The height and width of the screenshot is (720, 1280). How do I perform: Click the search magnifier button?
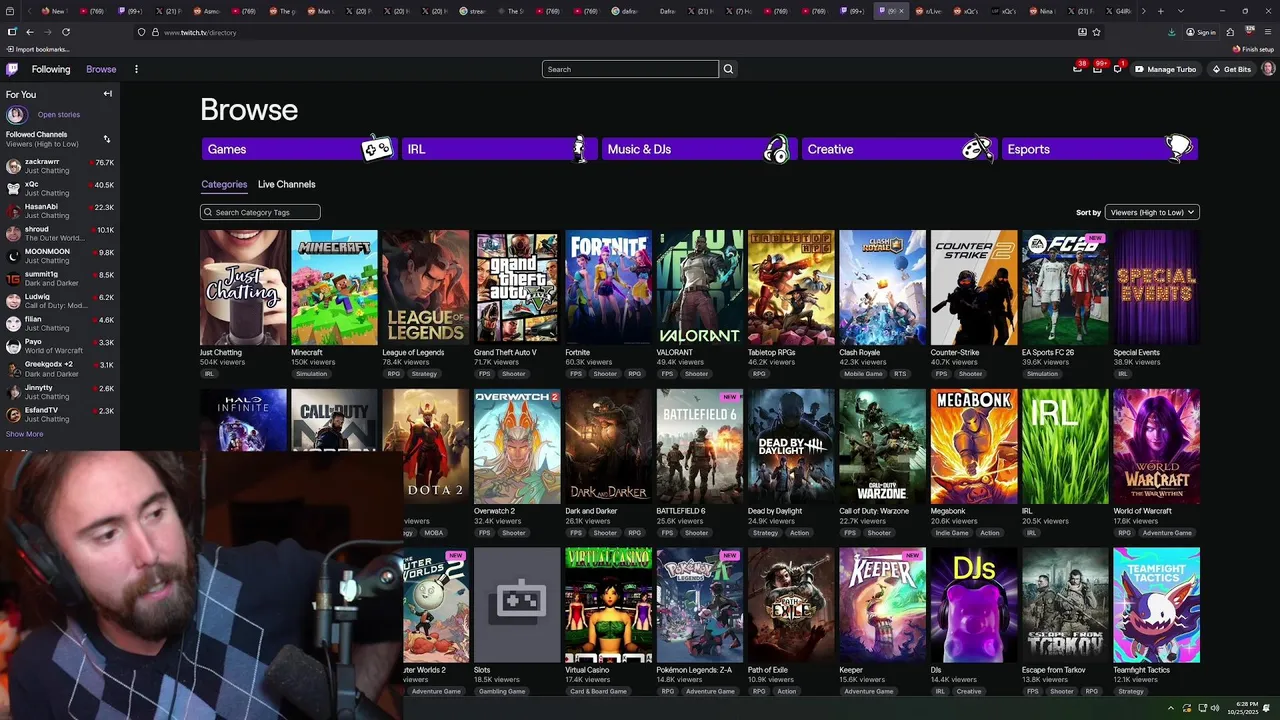[x=728, y=69]
